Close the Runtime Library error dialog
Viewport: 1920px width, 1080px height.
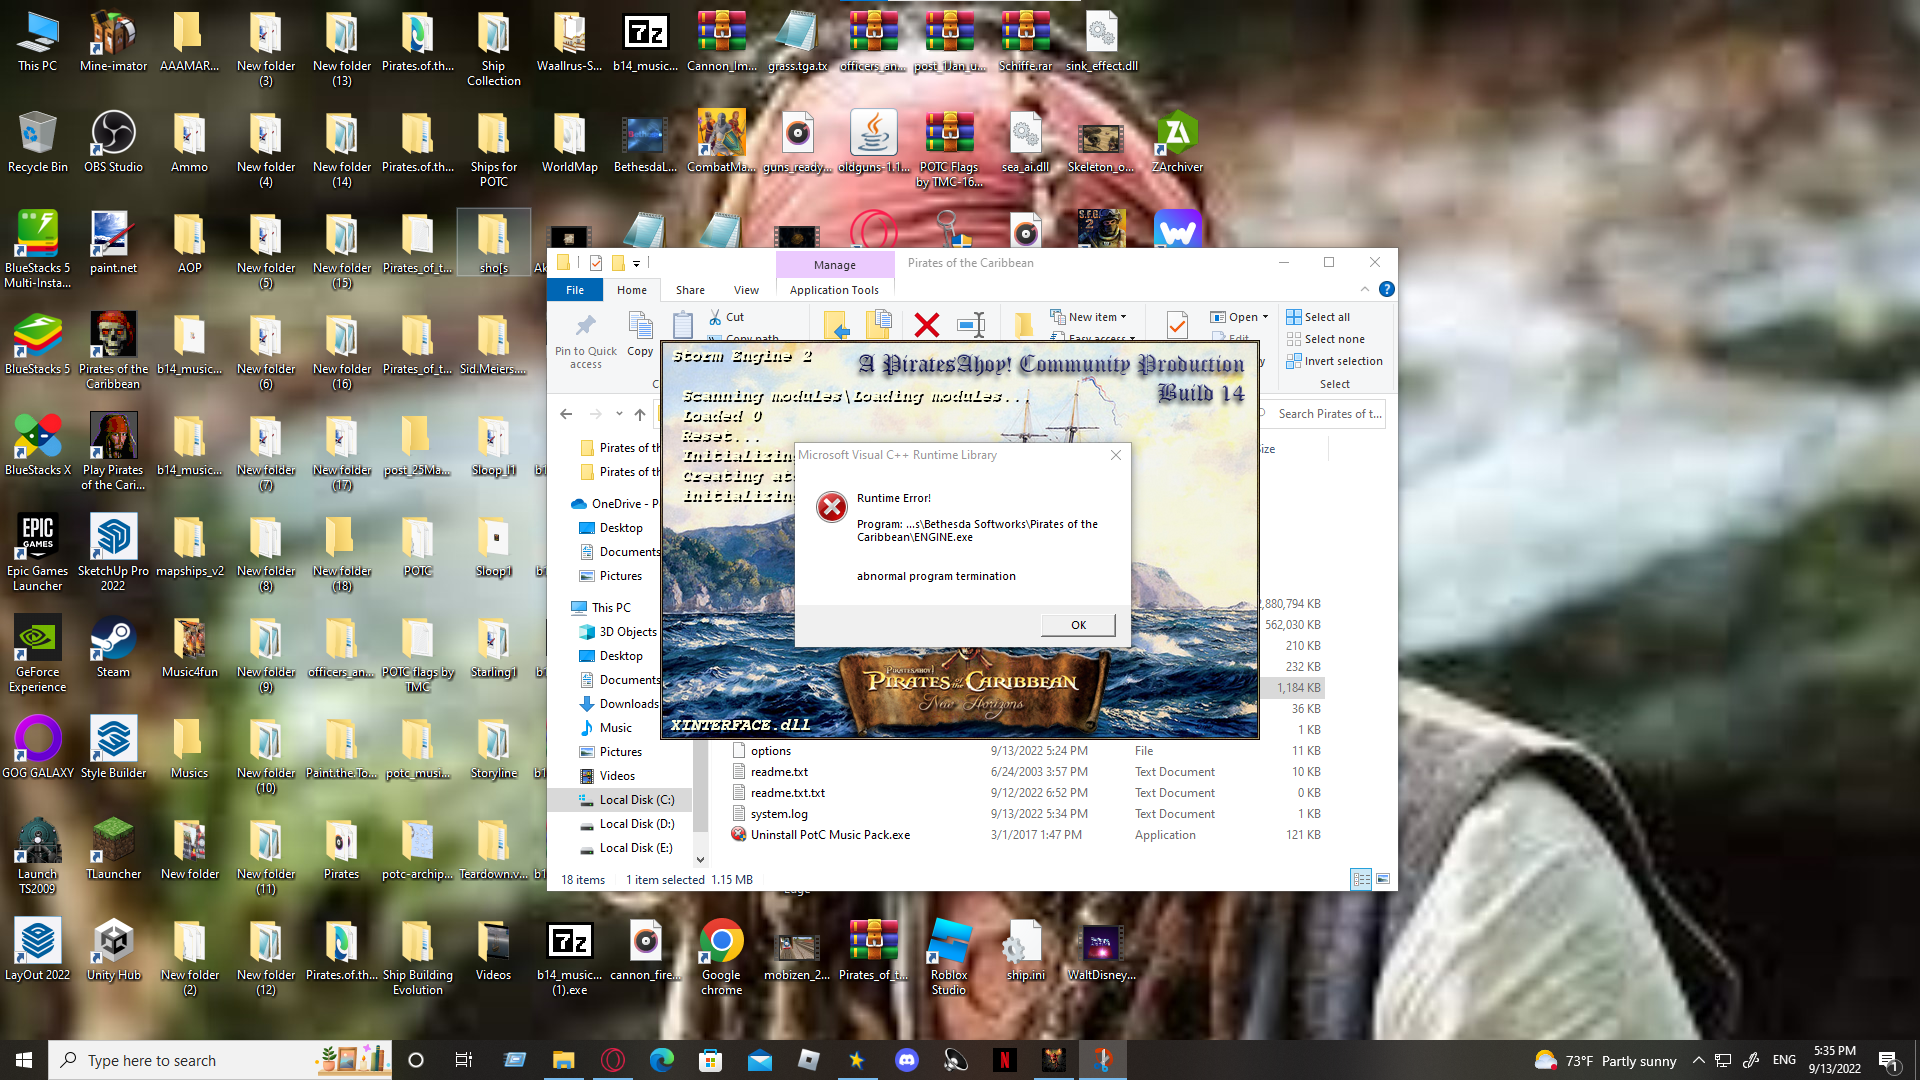(1116, 455)
